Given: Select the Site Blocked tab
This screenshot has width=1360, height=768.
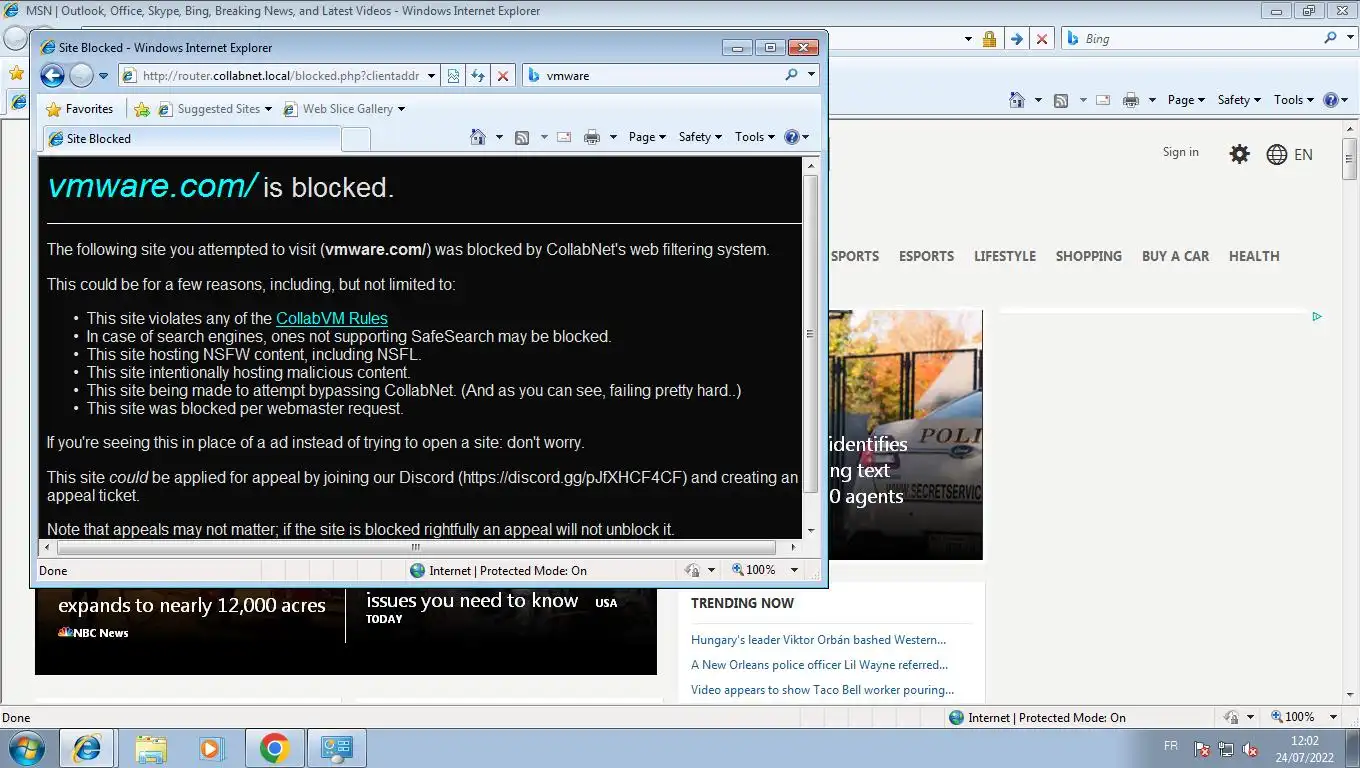Looking at the screenshot, I should (190, 139).
